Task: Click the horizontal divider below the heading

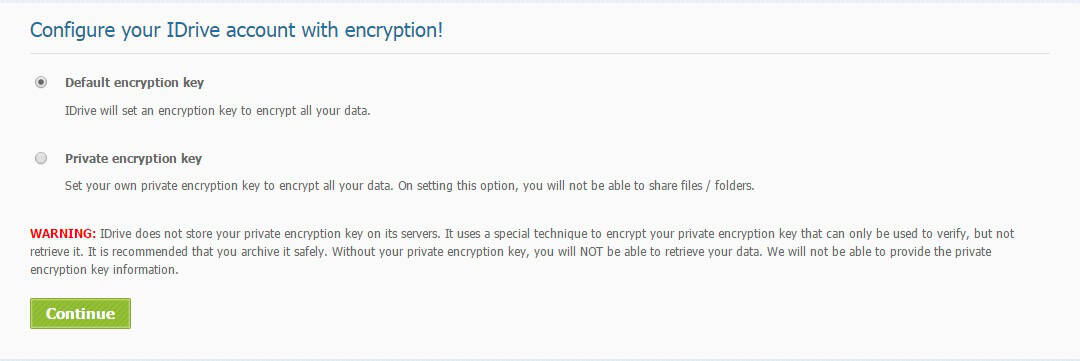Action: click(x=540, y=53)
